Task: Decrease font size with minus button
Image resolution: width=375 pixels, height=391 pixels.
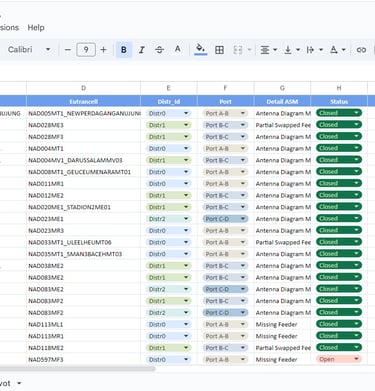Action: point(68,50)
